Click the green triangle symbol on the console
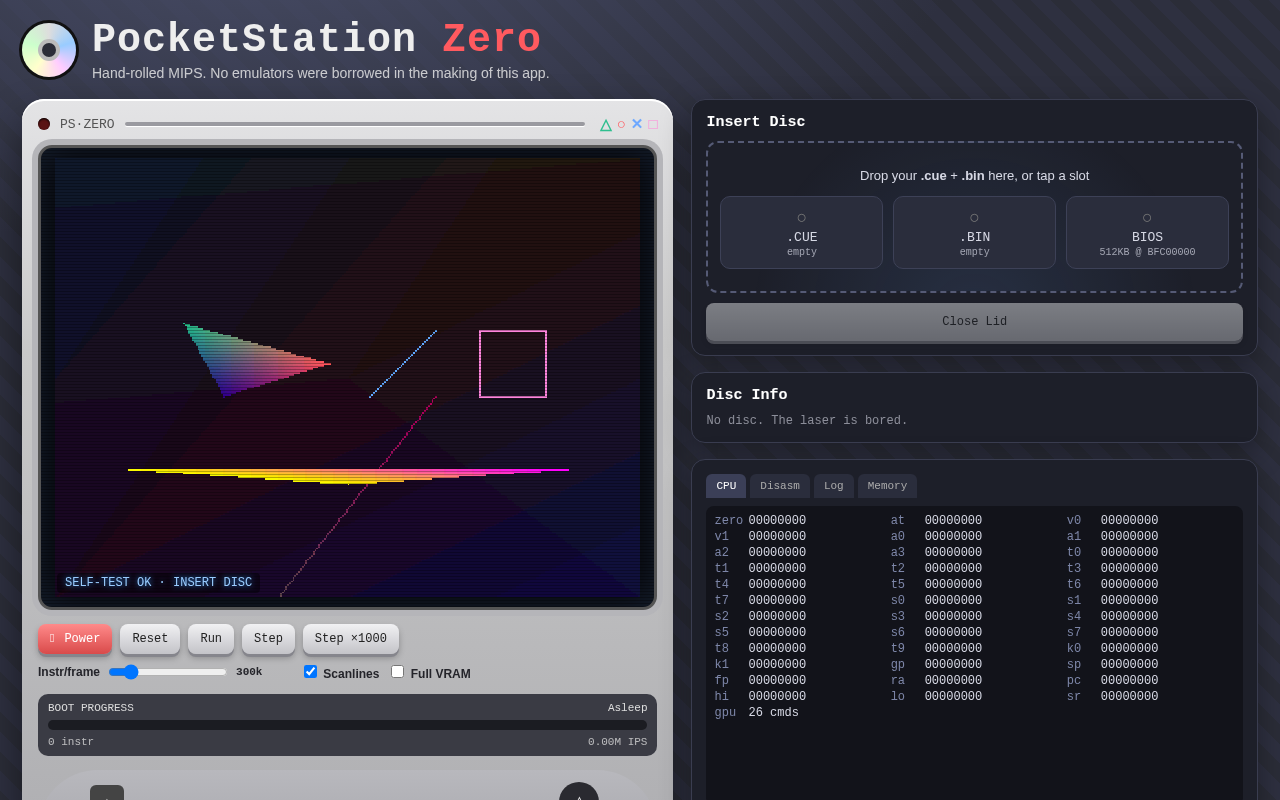1280x800 pixels. [605, 125]
